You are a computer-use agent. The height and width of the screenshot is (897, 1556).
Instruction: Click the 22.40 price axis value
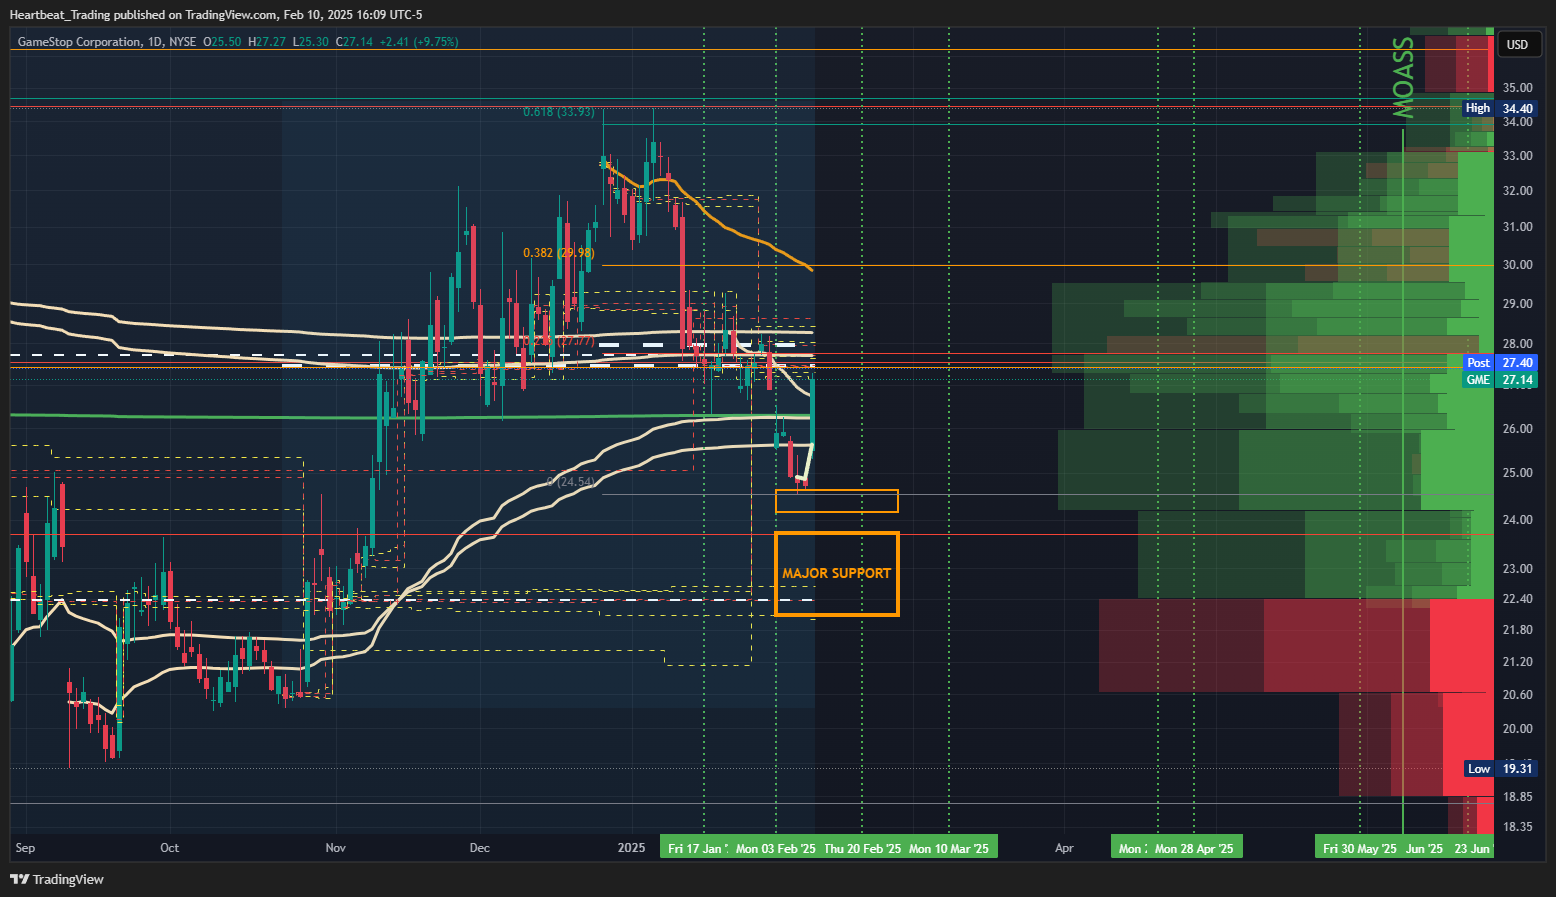point(1517,599)
